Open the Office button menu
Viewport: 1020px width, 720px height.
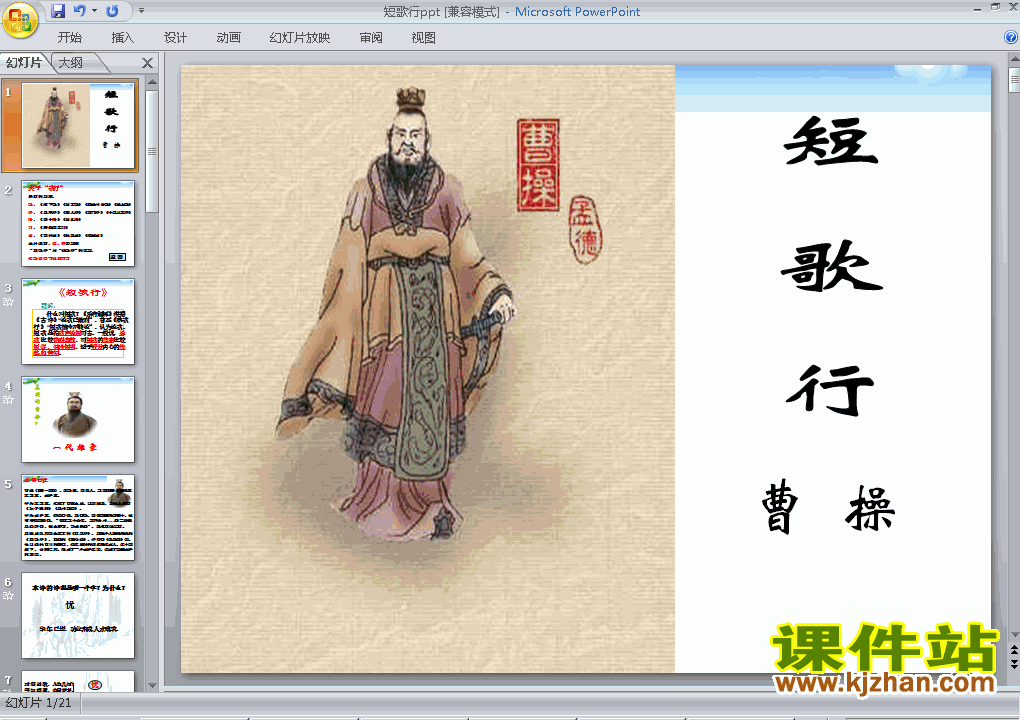point(20,20)
